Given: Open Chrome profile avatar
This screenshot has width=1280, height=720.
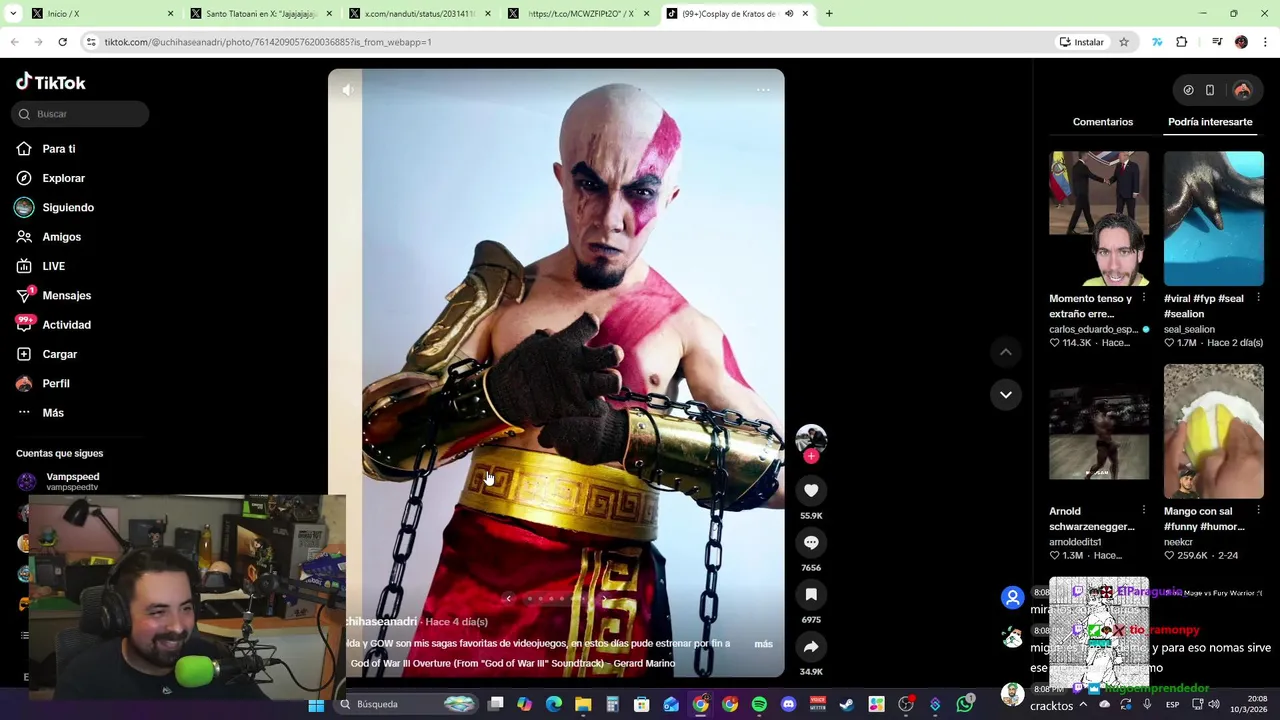Looking at the screenshot, I should pos(1241,42).
